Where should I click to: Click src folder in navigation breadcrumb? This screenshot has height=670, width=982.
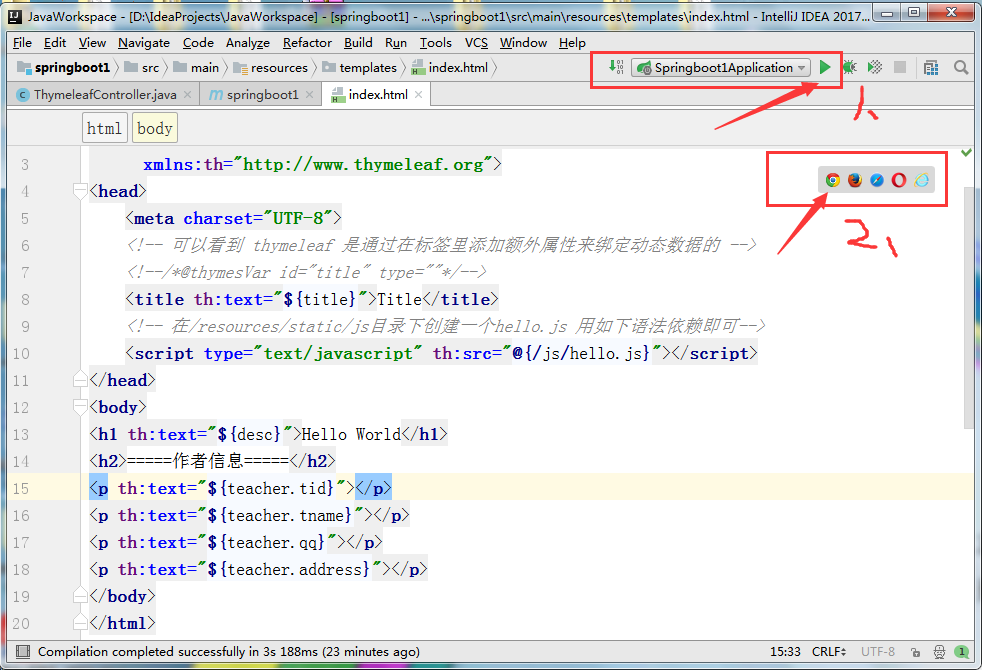pyautogui.click(x=142, y=68)
